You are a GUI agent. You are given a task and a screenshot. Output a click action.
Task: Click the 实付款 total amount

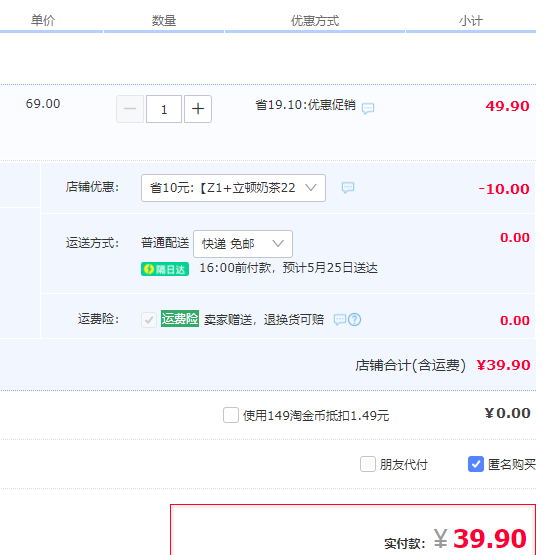480,539
